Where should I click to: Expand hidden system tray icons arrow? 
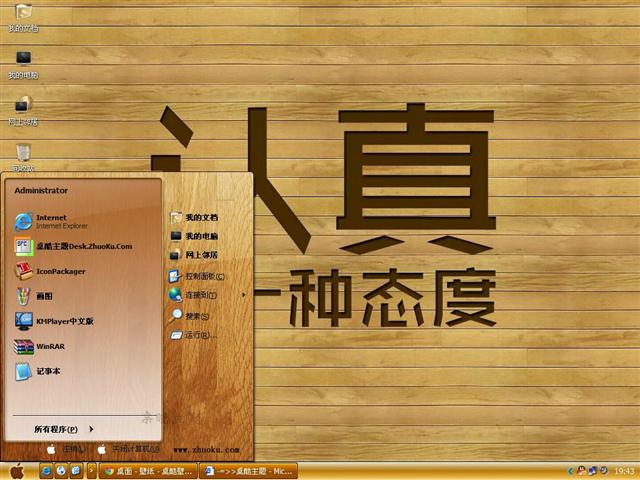click(x=571, y=471)
